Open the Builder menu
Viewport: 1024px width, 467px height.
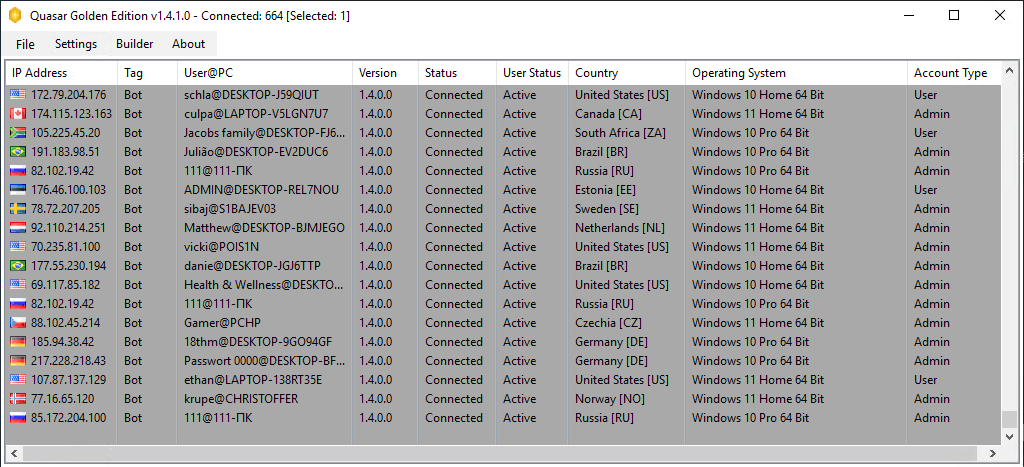point(135,44)
